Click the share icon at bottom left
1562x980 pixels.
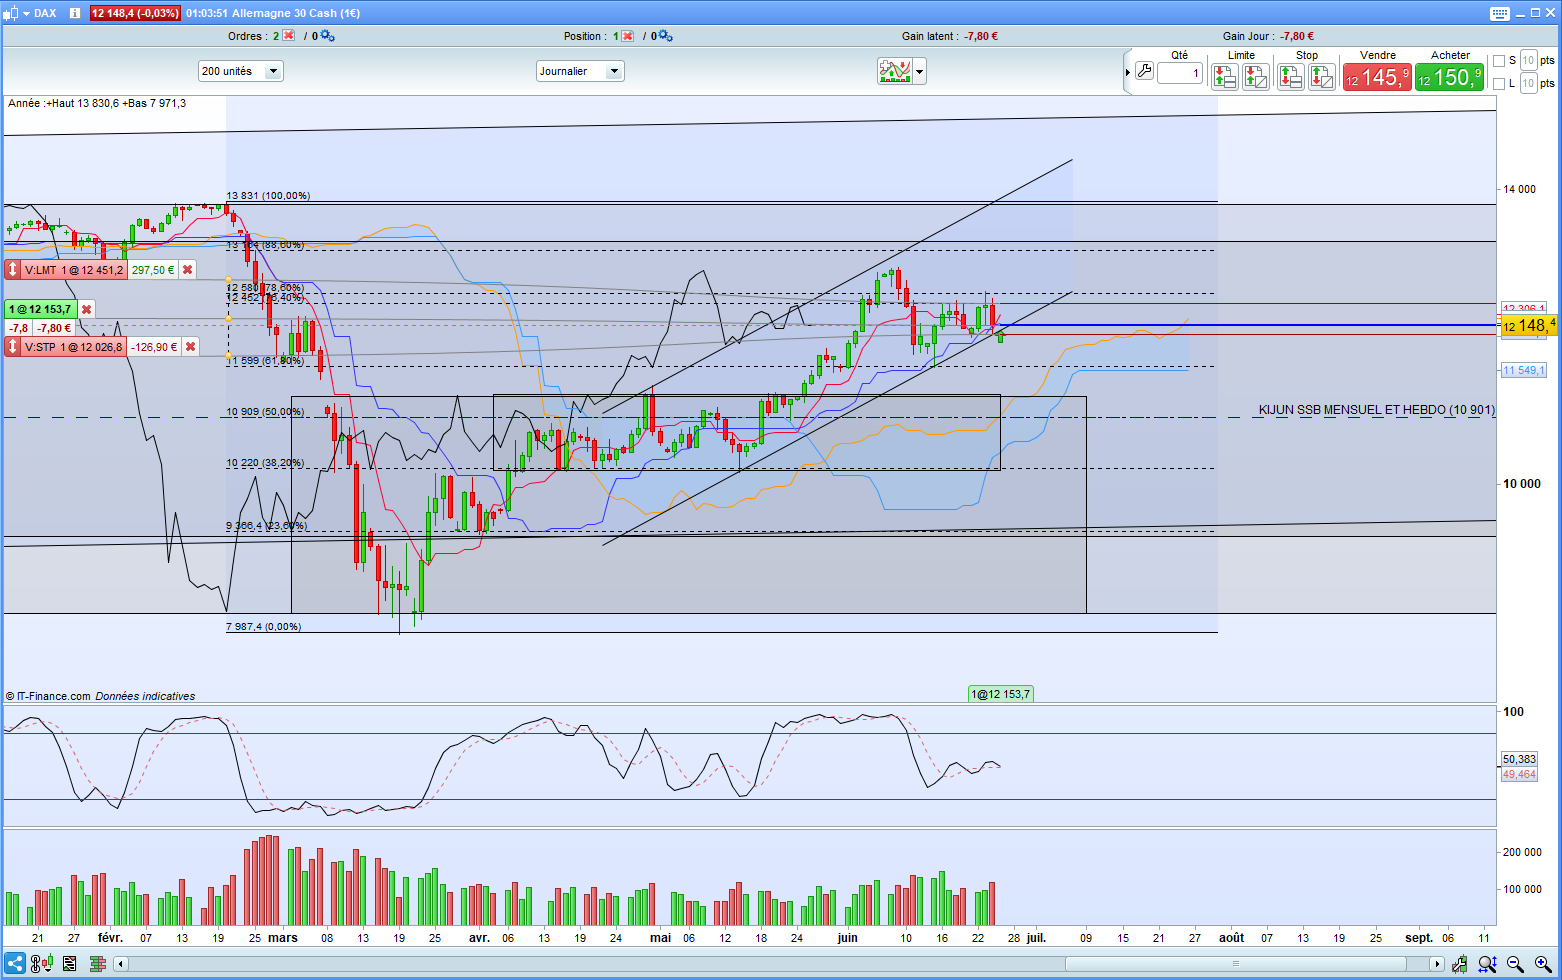click(15, 964)
